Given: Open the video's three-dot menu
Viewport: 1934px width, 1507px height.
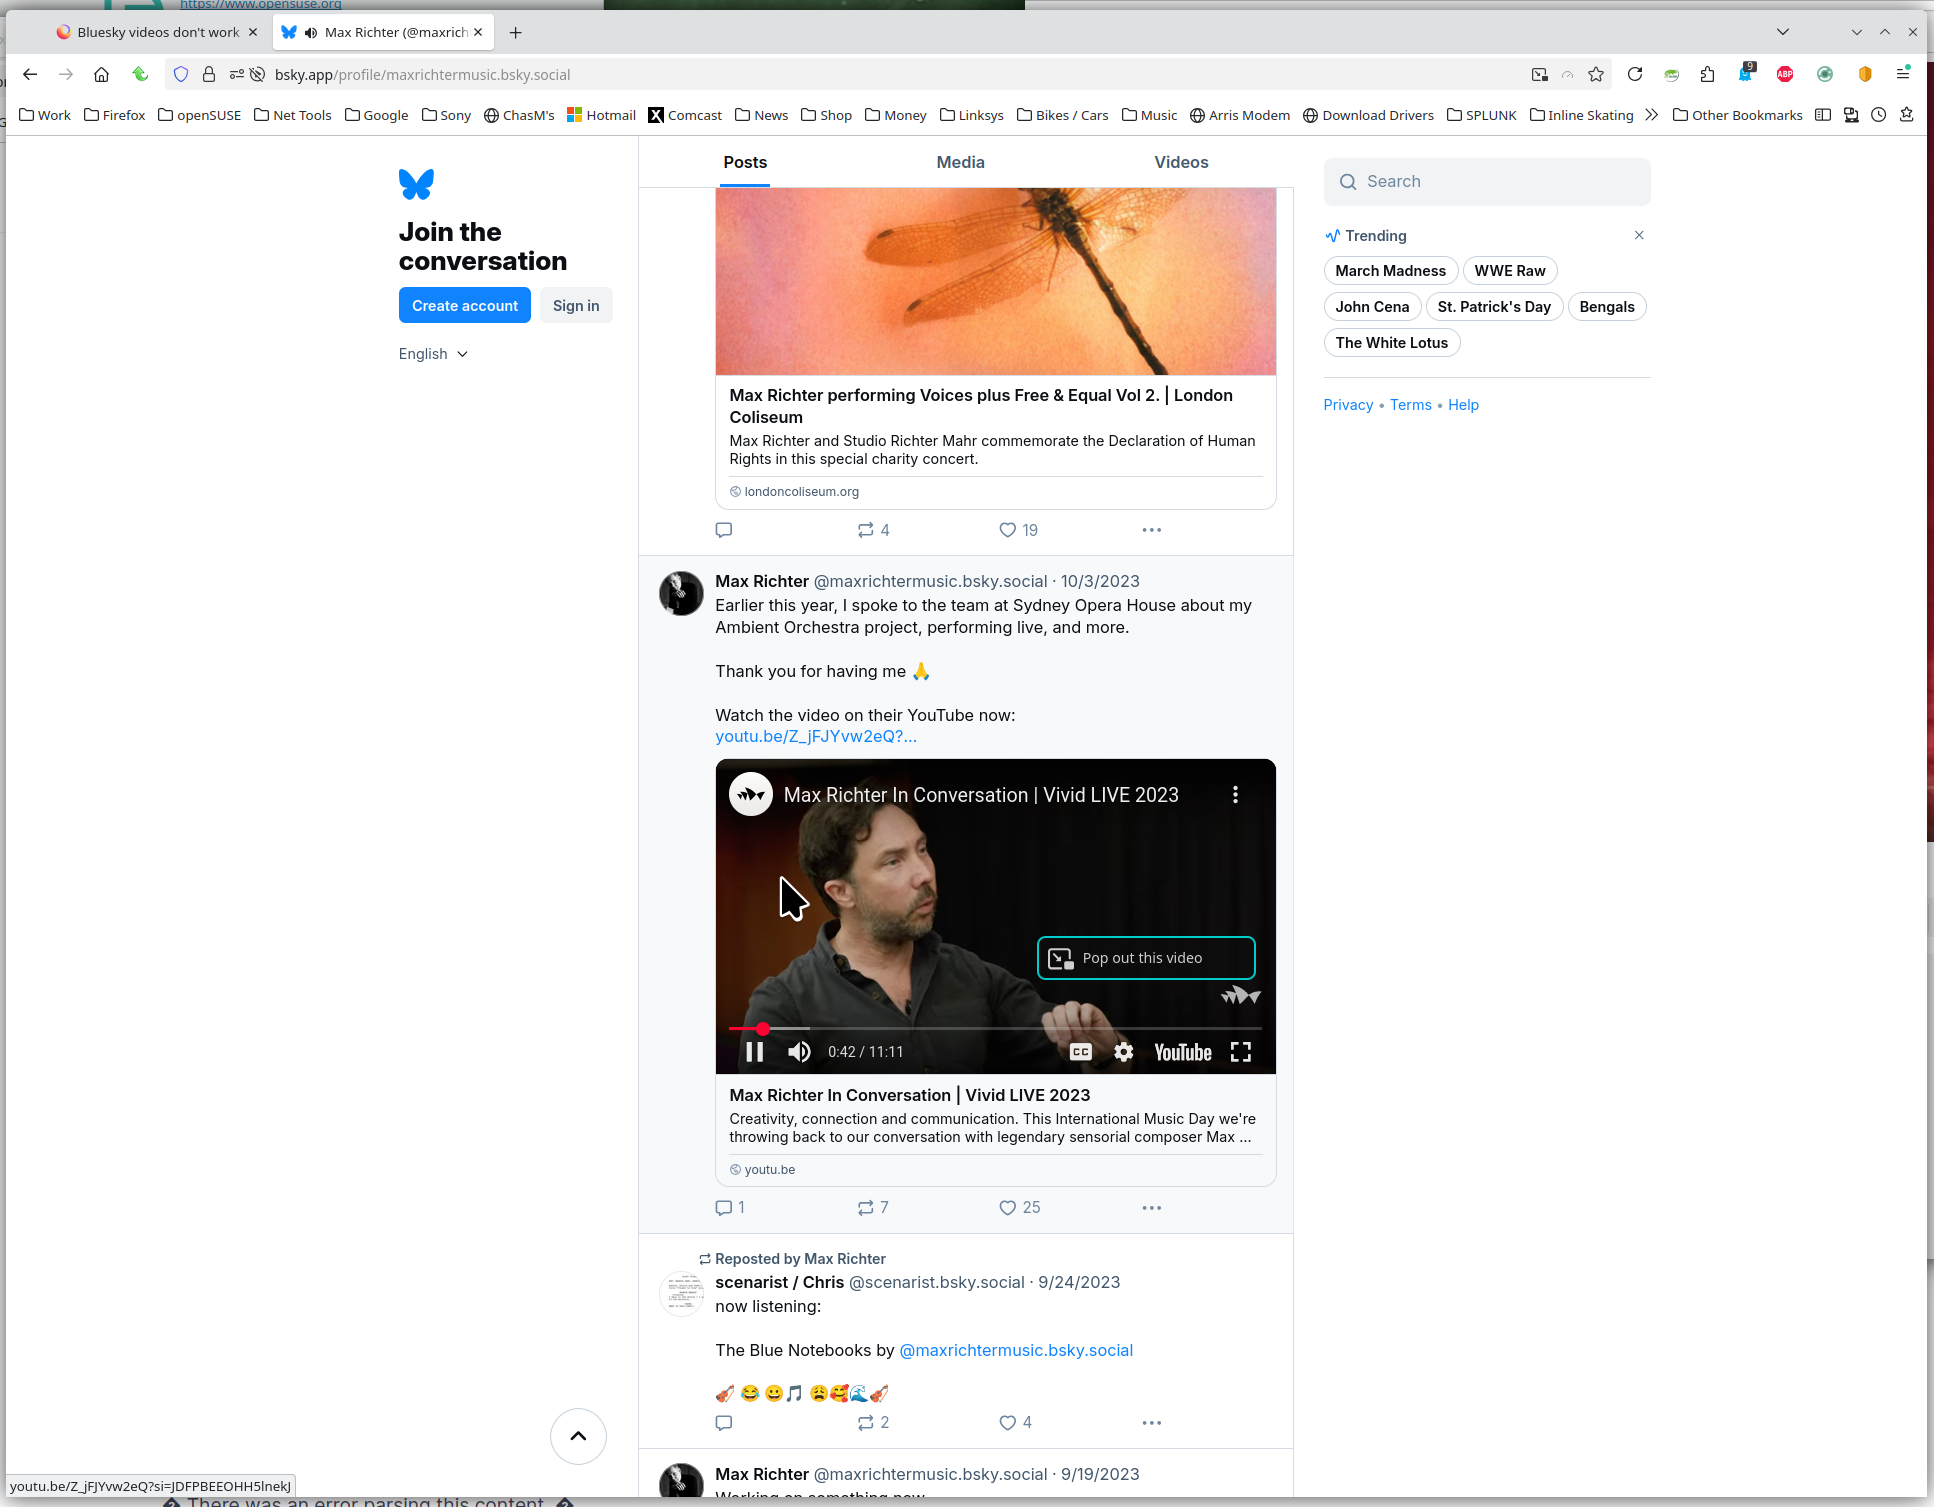Looking at the screenshot, I should pyautogui.click(x=1236, y=794).
